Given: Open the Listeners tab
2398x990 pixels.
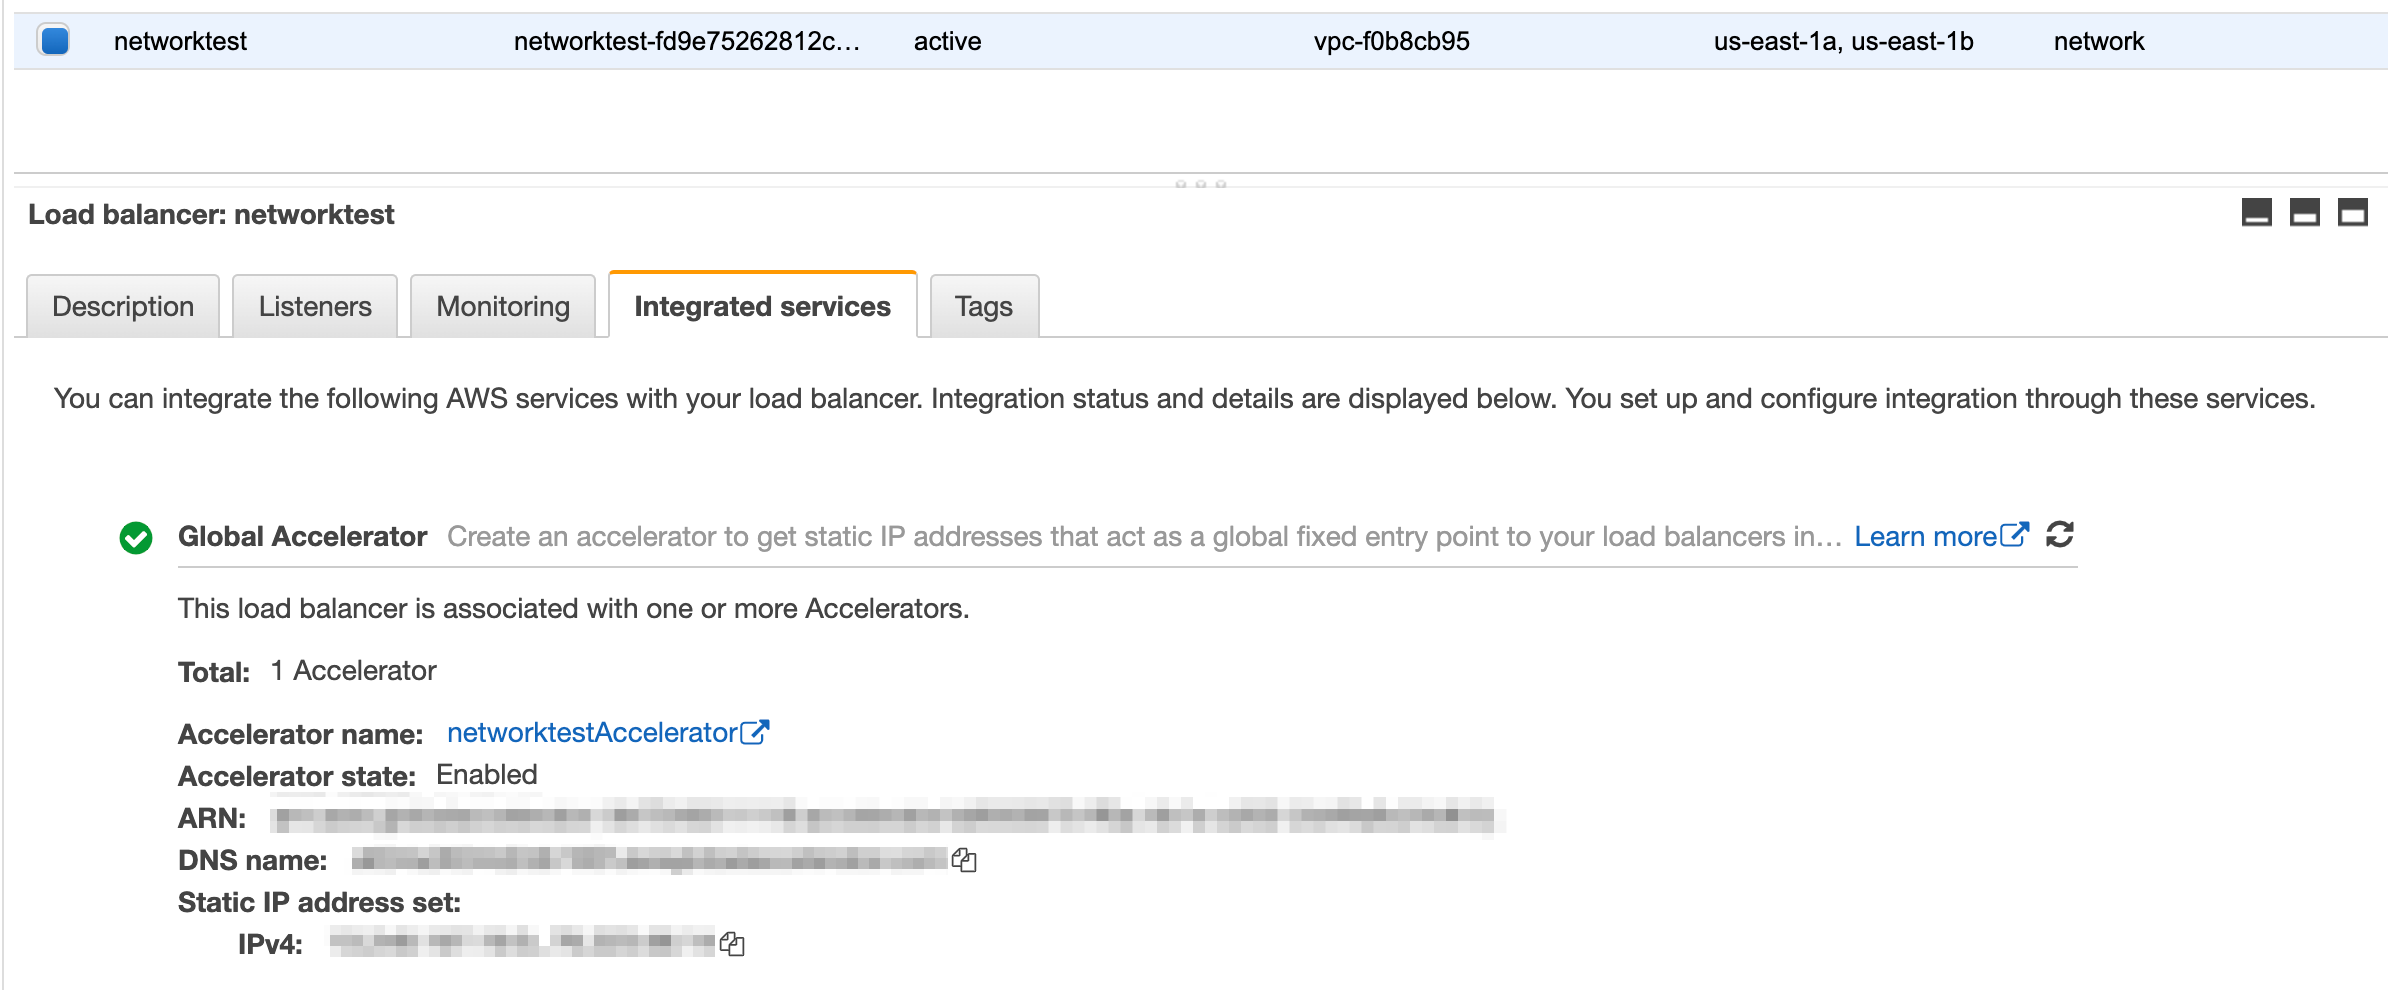Looking at the screenshot, I should 315,306.
